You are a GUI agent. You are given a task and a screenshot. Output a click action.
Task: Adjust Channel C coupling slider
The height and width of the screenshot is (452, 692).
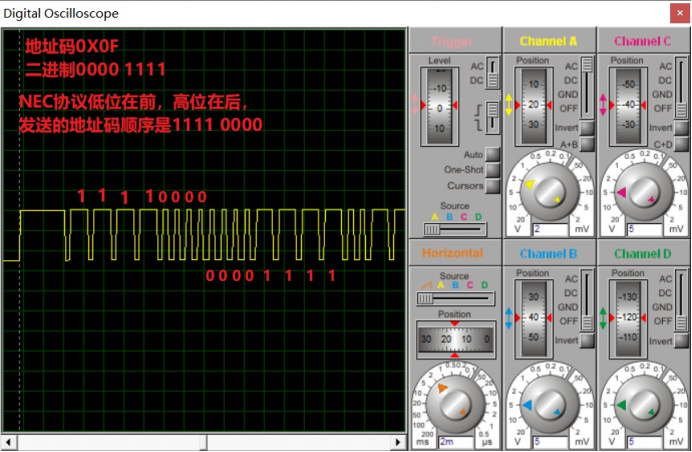(681, 87)
